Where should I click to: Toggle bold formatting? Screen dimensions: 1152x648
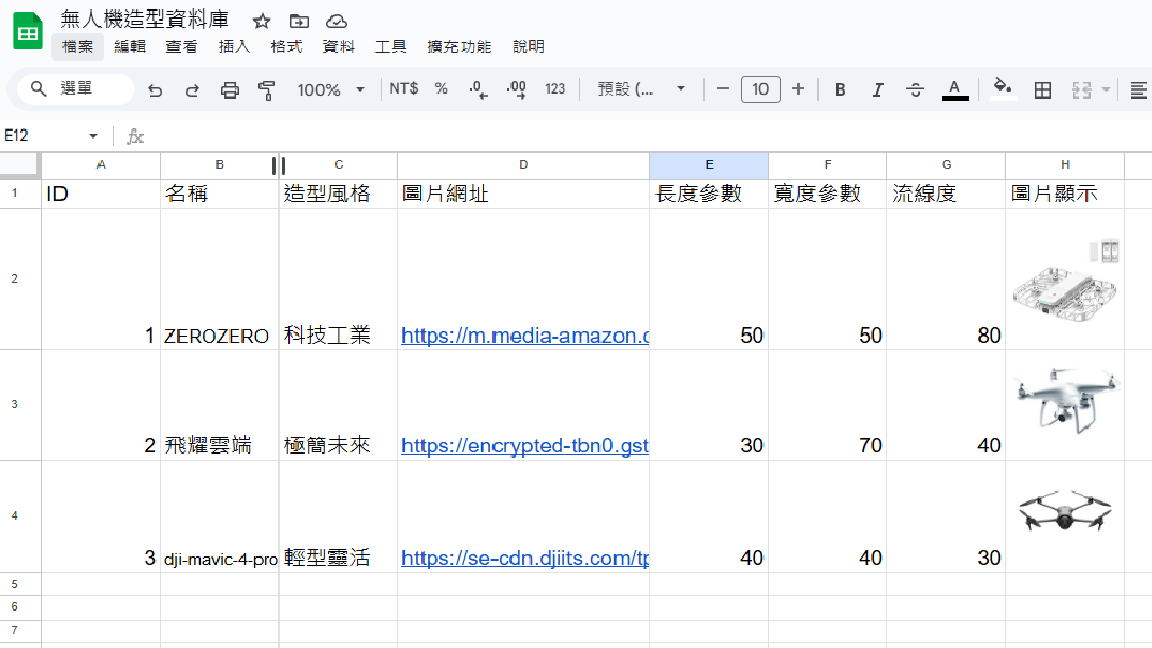tap(840, 90)
